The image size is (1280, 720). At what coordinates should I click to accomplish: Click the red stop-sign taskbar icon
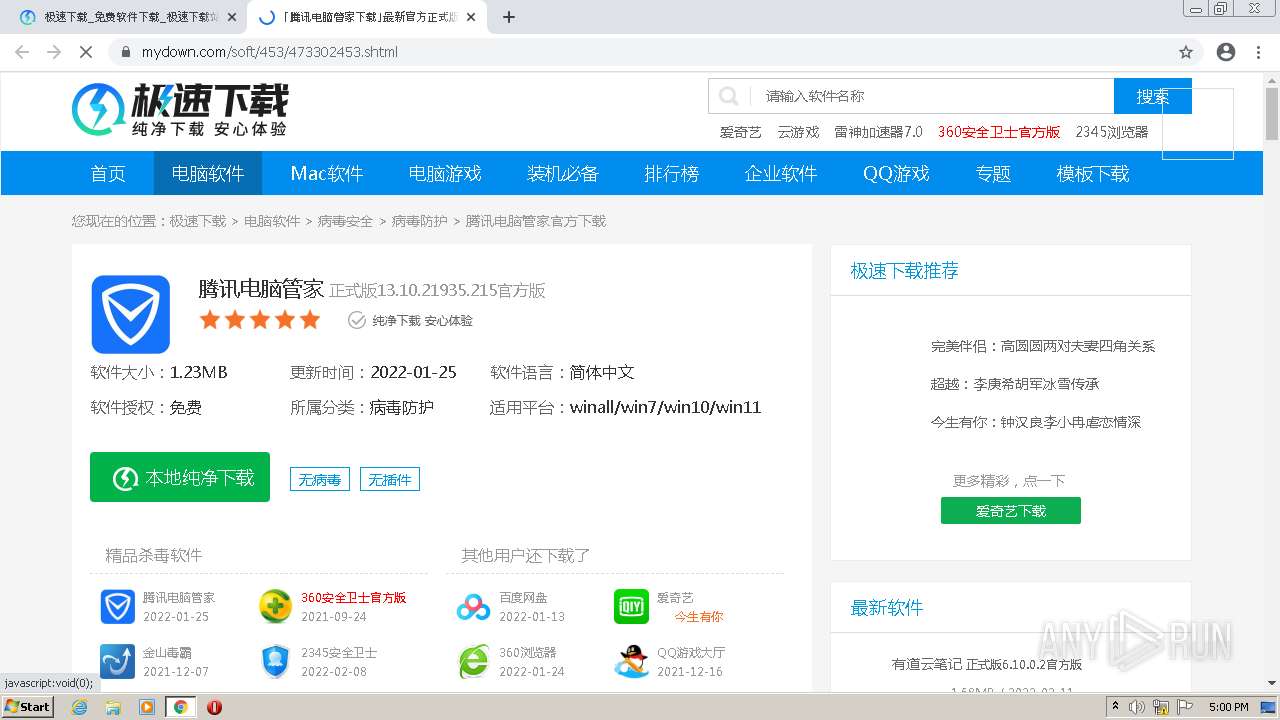coord(214,707)
